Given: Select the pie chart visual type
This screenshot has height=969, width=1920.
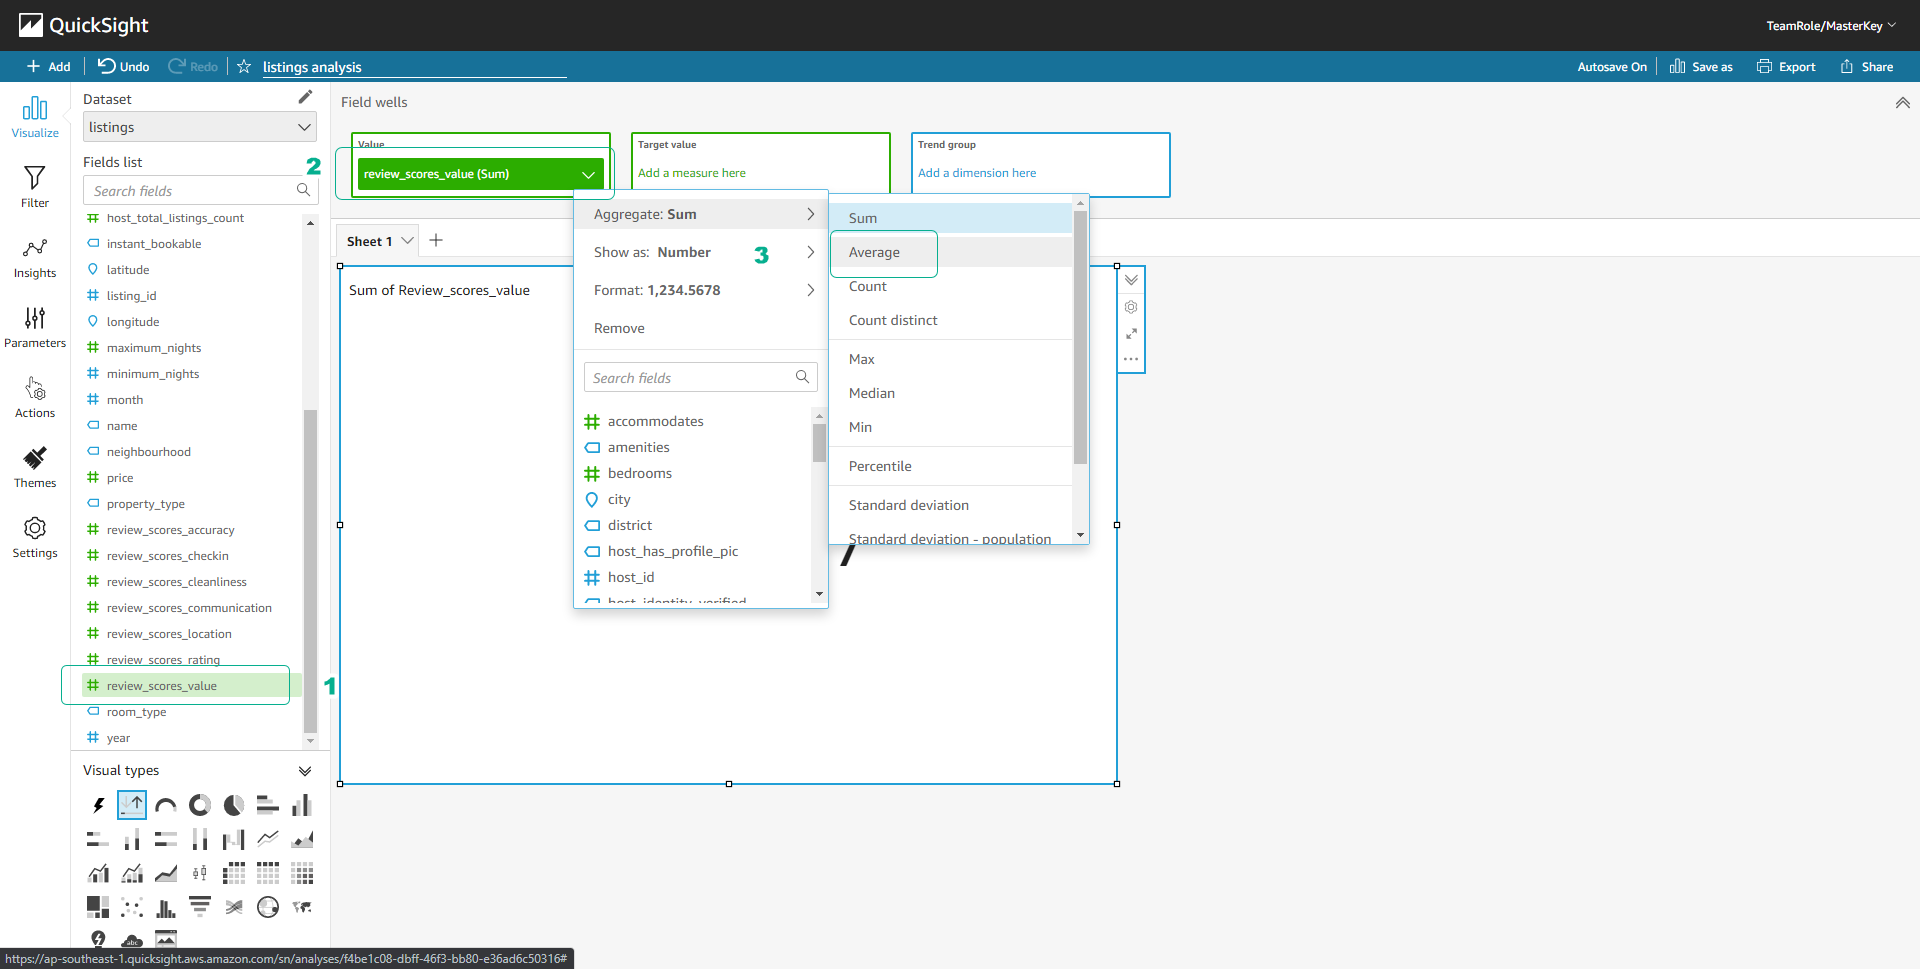Looking at the screenshot, I should pyautogui.click(x=234, y=805).
